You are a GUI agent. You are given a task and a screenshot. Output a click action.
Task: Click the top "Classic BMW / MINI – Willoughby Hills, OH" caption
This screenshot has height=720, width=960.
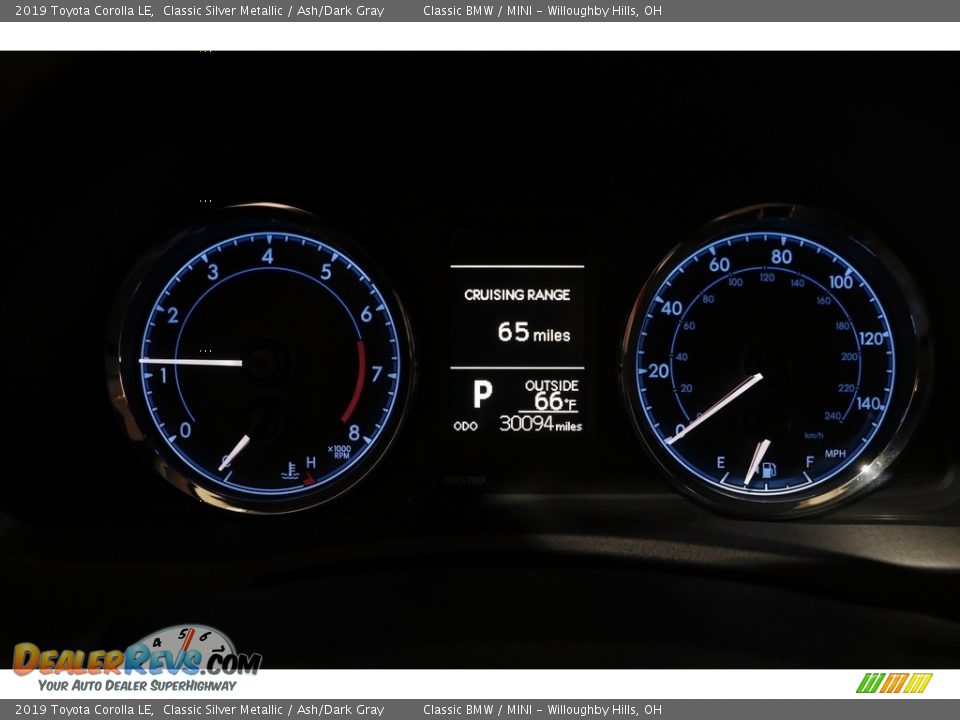pyautogui.click(x=542, y=10)
